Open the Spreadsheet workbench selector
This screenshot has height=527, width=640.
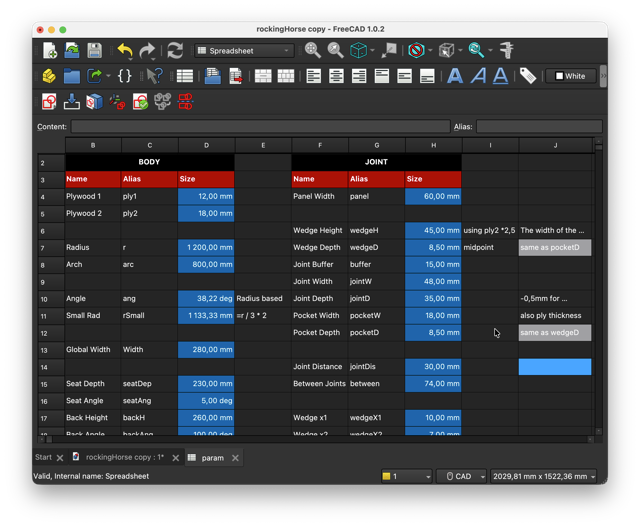244,51
